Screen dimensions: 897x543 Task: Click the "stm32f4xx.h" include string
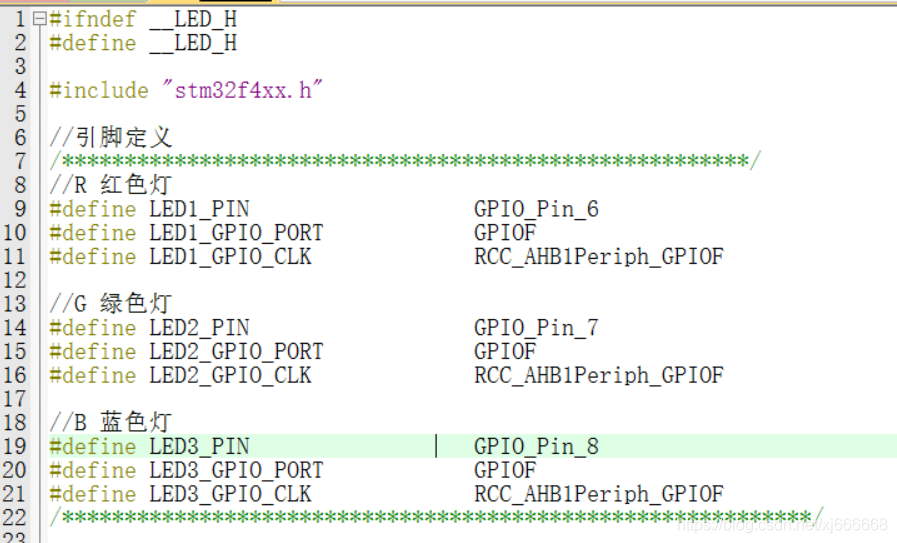243,90
